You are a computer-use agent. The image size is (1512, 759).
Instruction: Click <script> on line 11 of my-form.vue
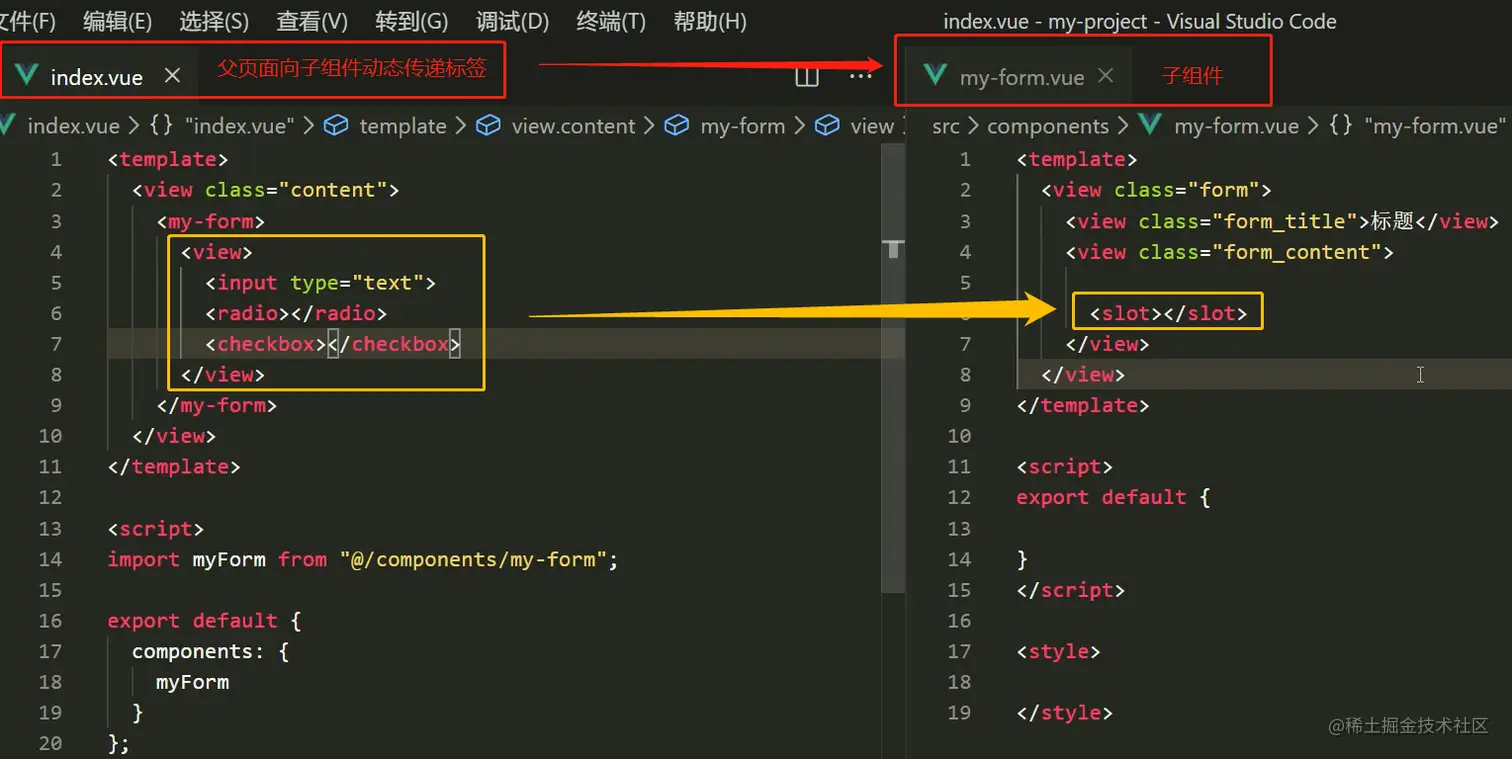[x=1065, y=467]
